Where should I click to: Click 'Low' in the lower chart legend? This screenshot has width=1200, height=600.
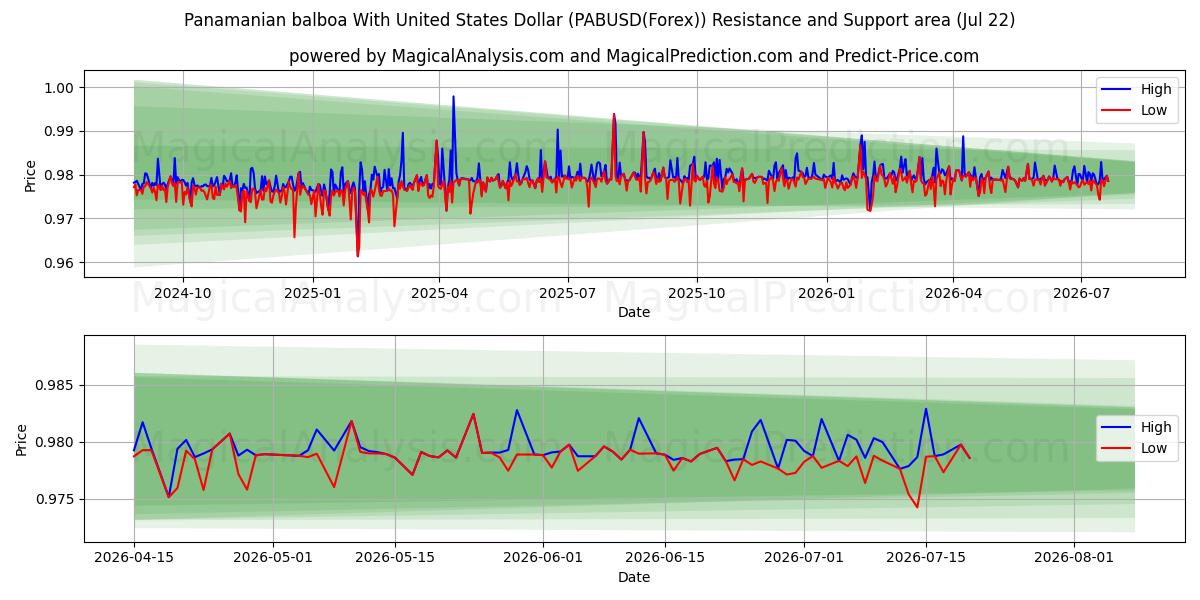[1154, 448]
